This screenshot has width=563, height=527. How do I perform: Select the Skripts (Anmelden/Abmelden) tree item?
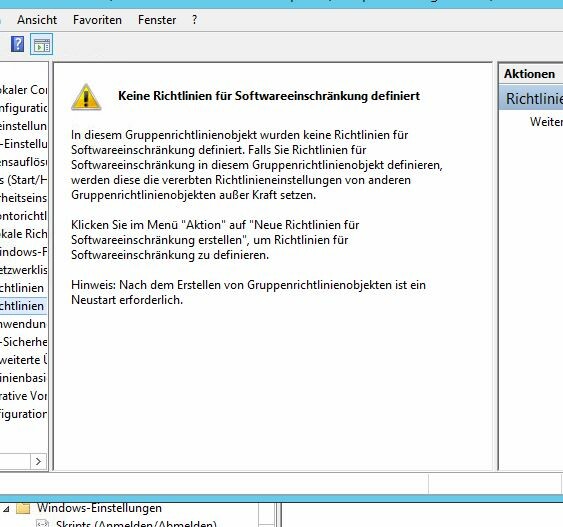[x=136, y=523]
